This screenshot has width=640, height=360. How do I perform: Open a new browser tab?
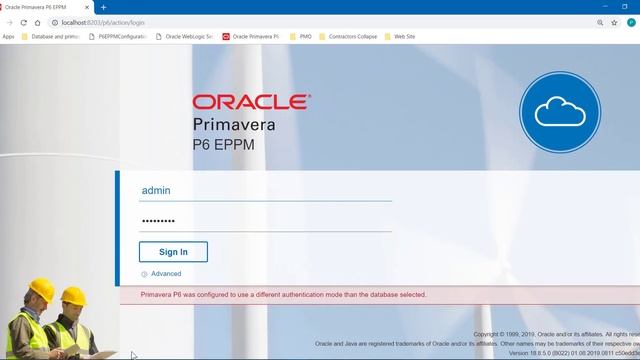(x=103, y=7)
